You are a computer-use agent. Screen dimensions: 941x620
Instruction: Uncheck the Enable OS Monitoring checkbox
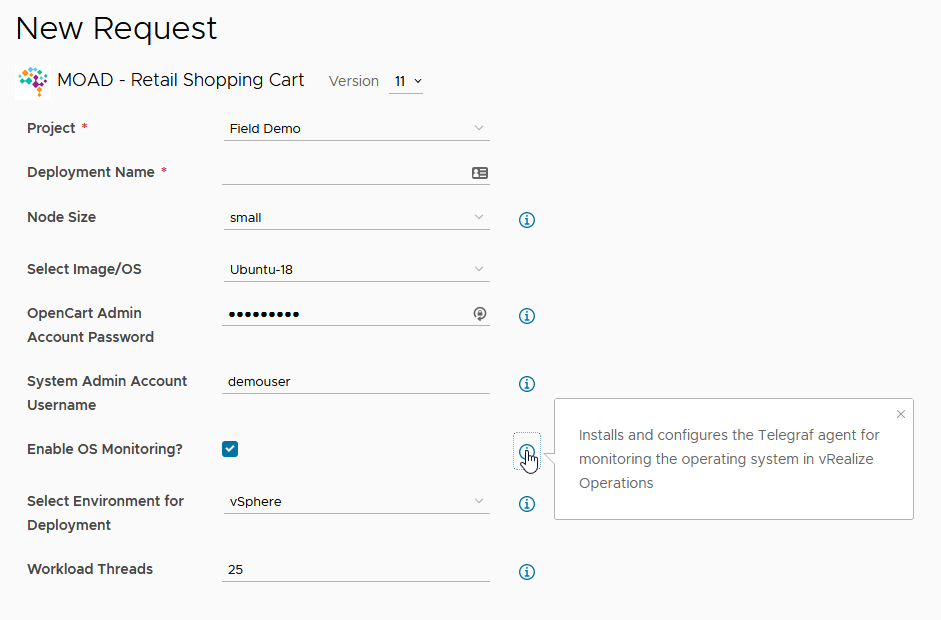coord(230,449)
